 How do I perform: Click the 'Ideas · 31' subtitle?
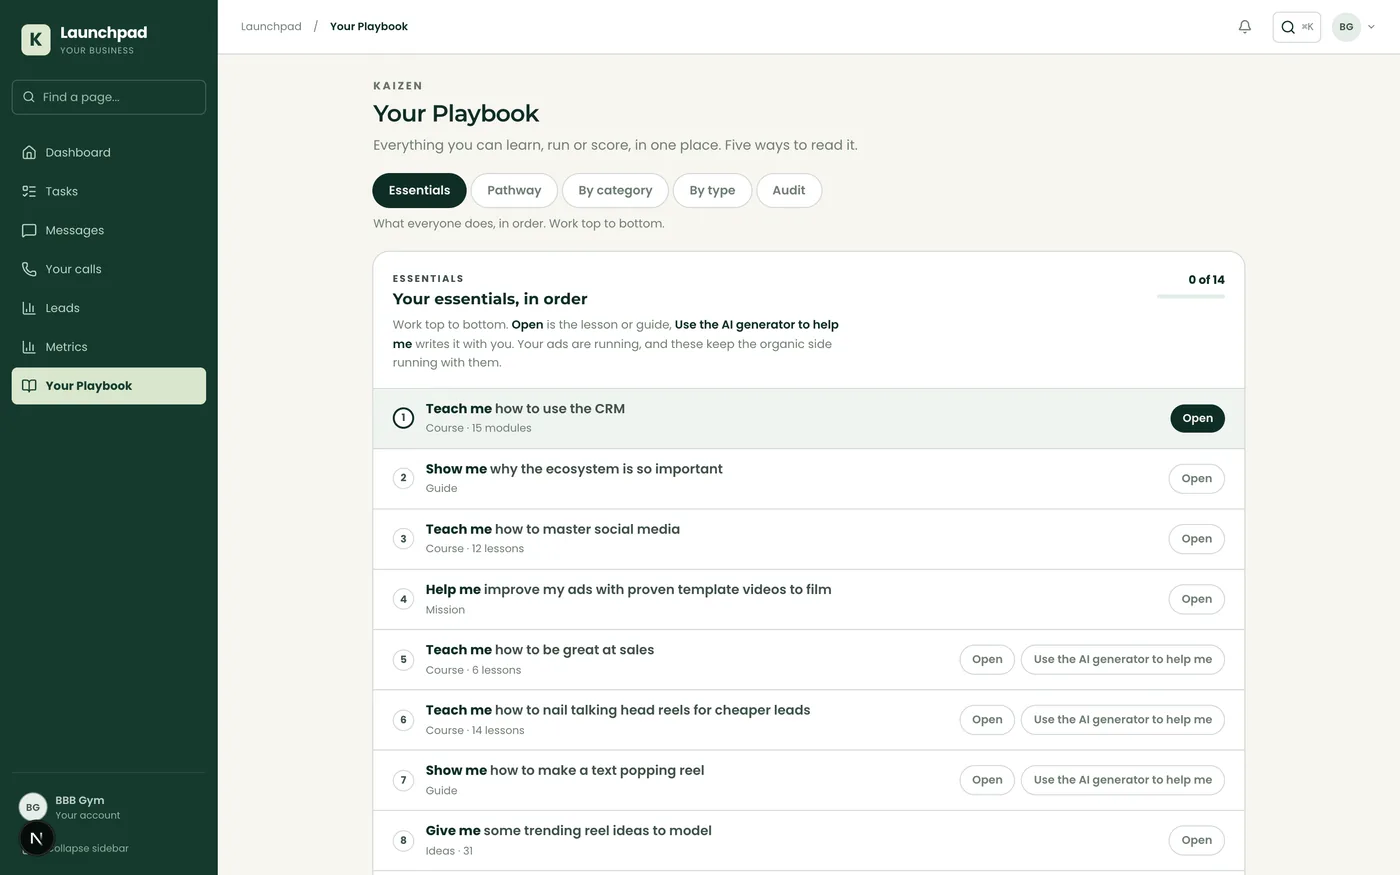click(449, 851)
